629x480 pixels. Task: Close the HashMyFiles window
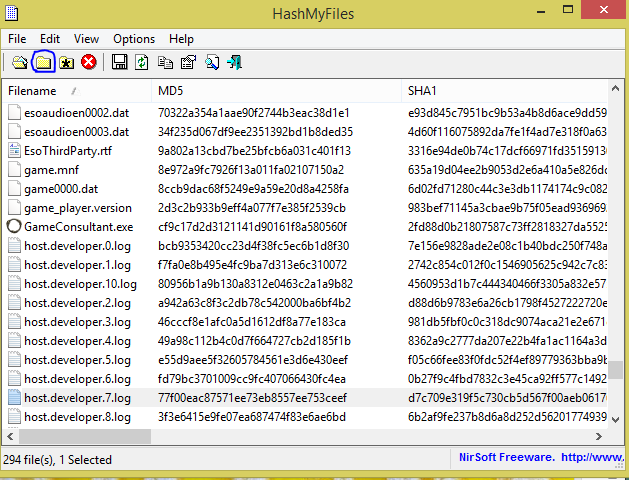(604, 10)
